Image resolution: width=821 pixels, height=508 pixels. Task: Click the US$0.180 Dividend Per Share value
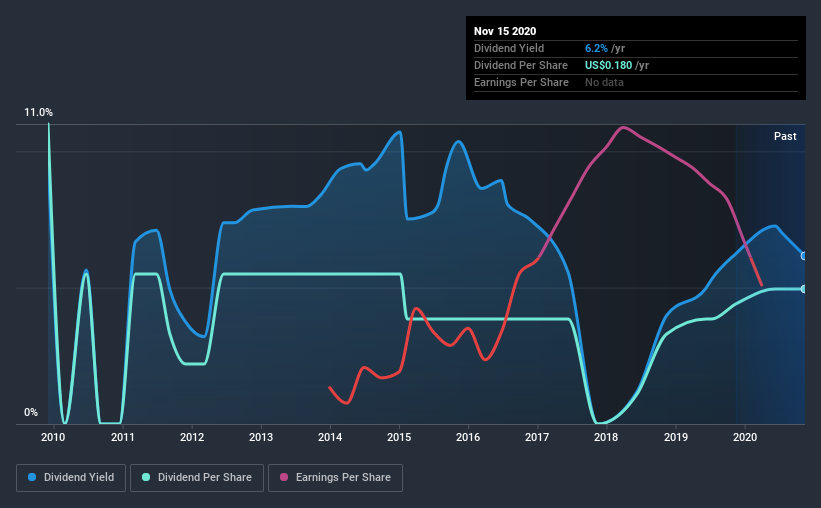click(608, 65)
